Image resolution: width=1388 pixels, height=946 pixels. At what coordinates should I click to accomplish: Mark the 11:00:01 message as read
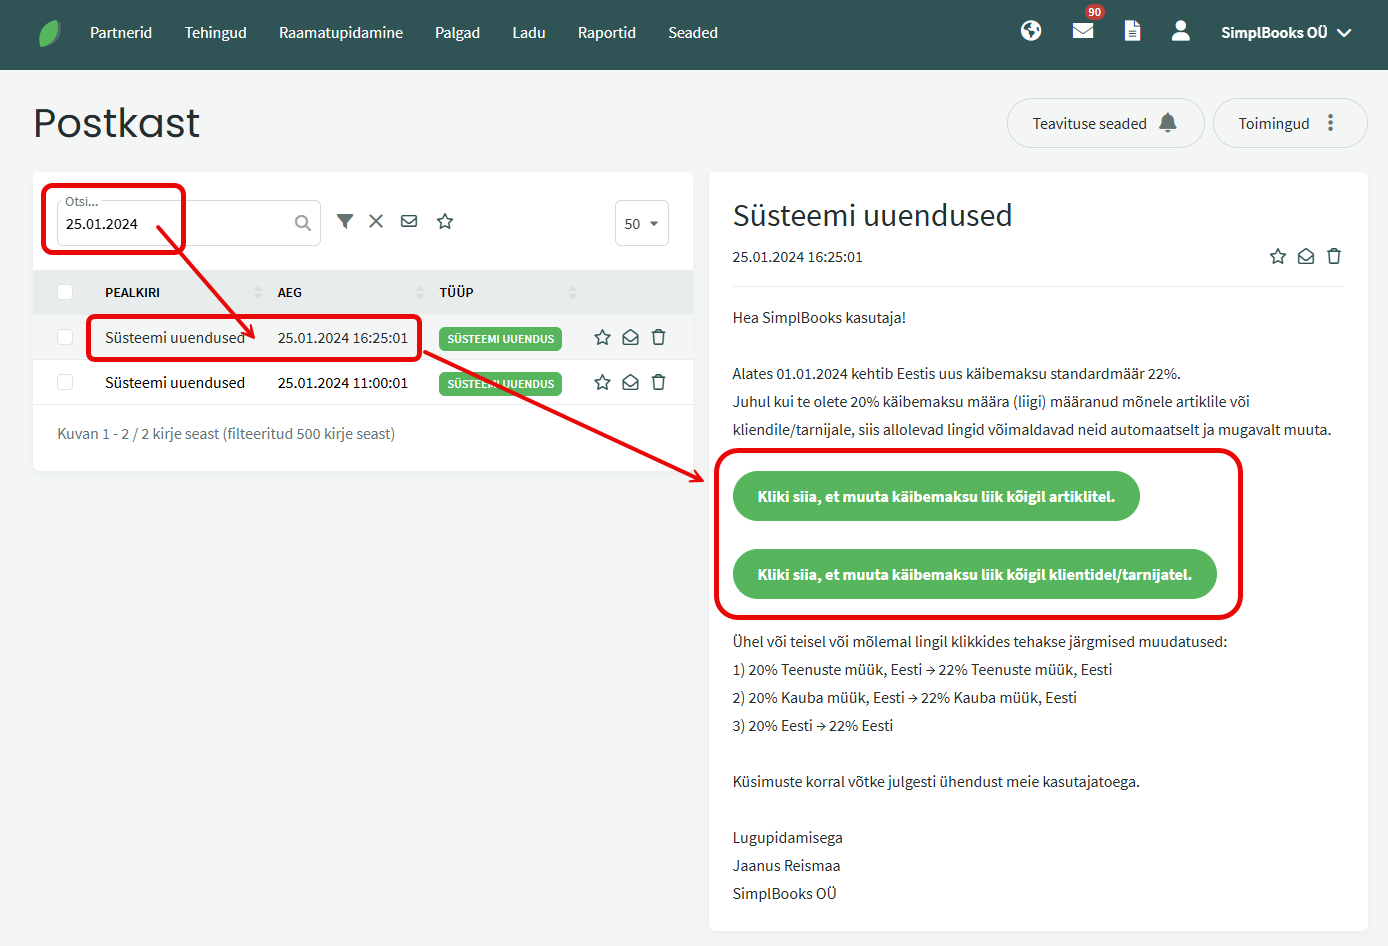pyautogui.click(x=630, y=383)
